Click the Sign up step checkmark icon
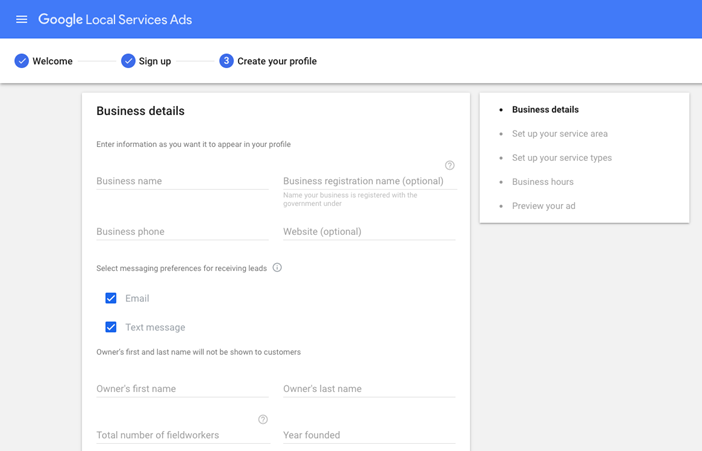 tap(128, 61)
